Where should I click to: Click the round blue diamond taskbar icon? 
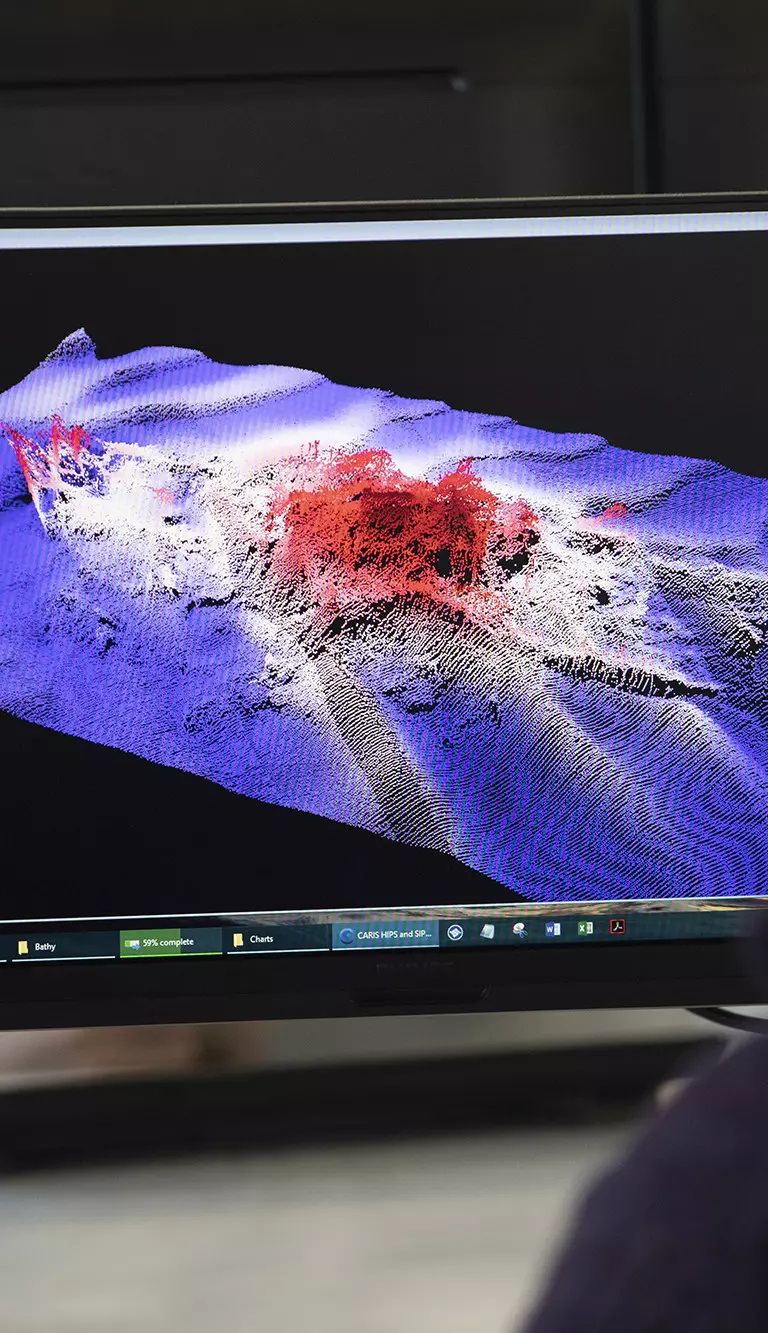pos(455,932)
